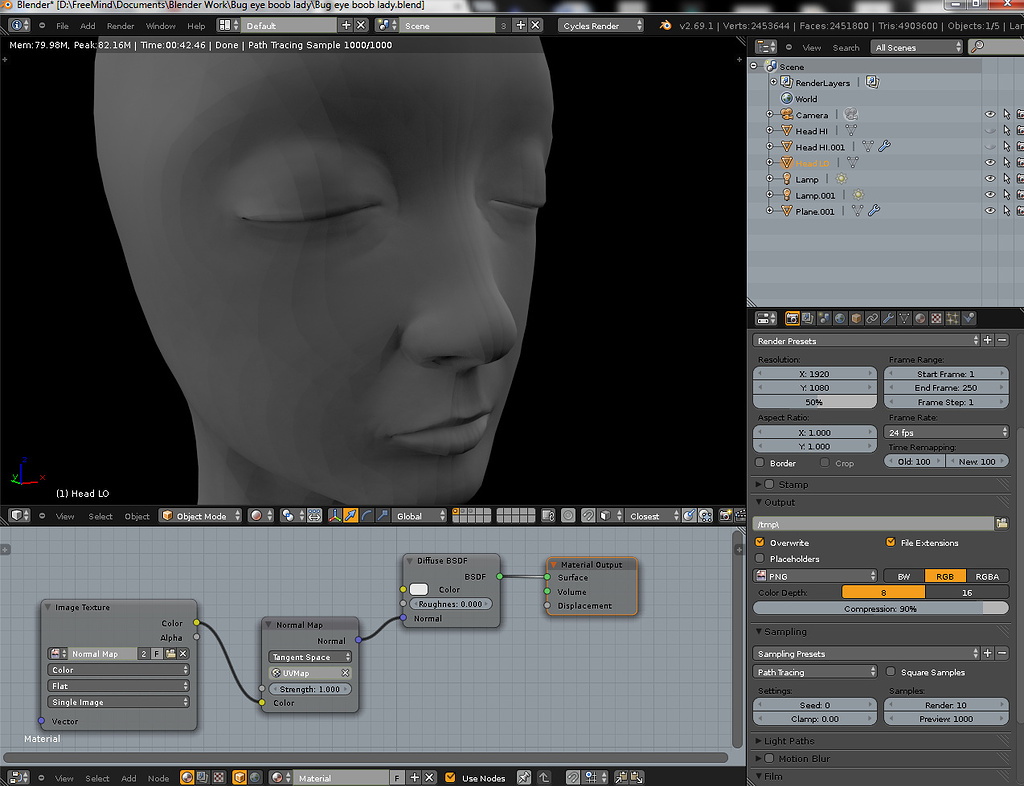Open the Window menu
This screenshot has height=786, width=1024.
pos(161,25)
